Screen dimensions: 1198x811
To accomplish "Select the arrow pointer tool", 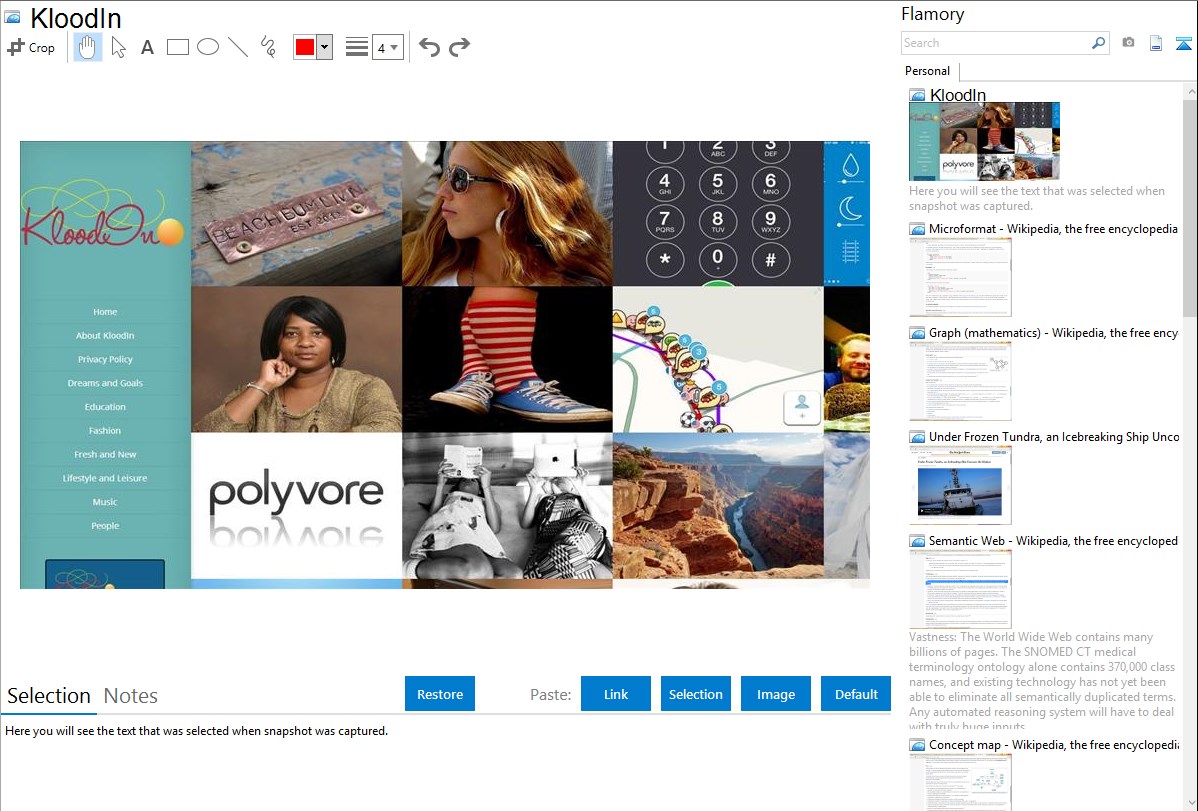I will (118, 47).
